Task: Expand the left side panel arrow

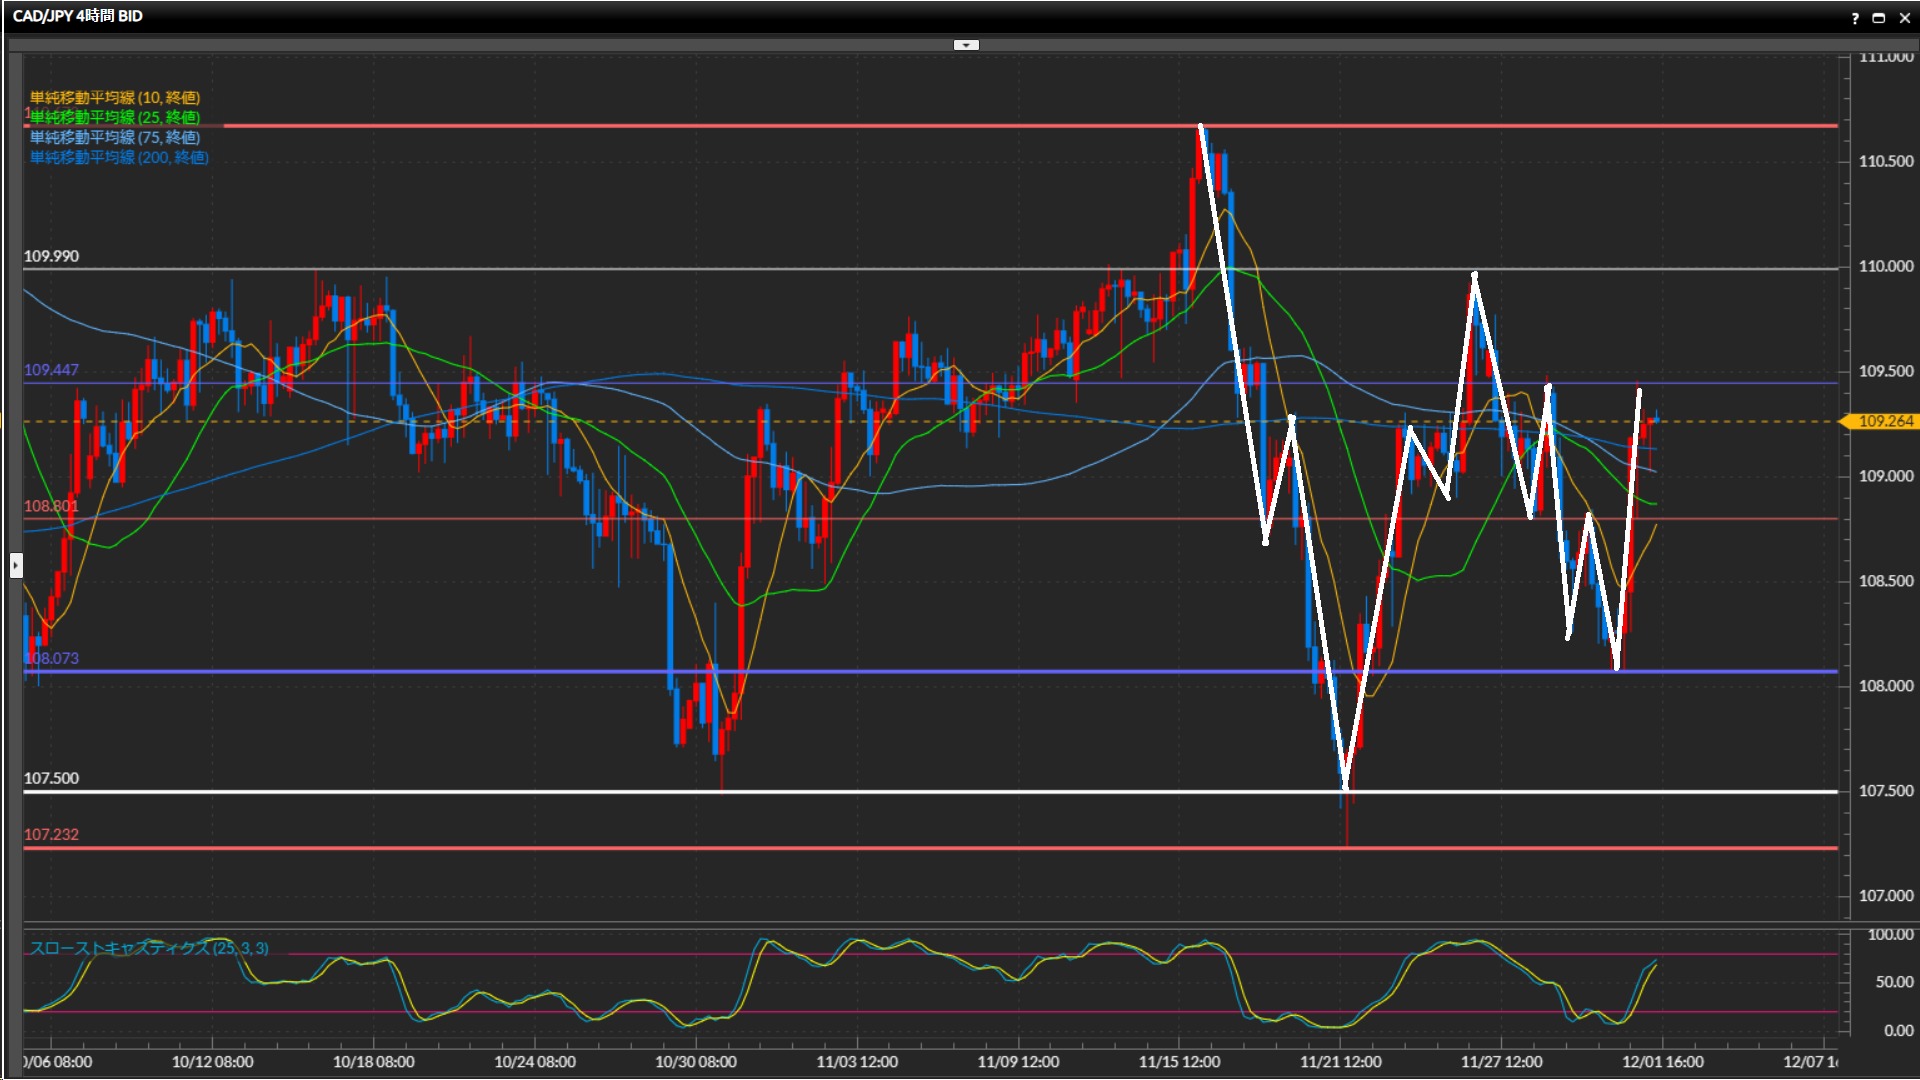Action: (16, 566)
